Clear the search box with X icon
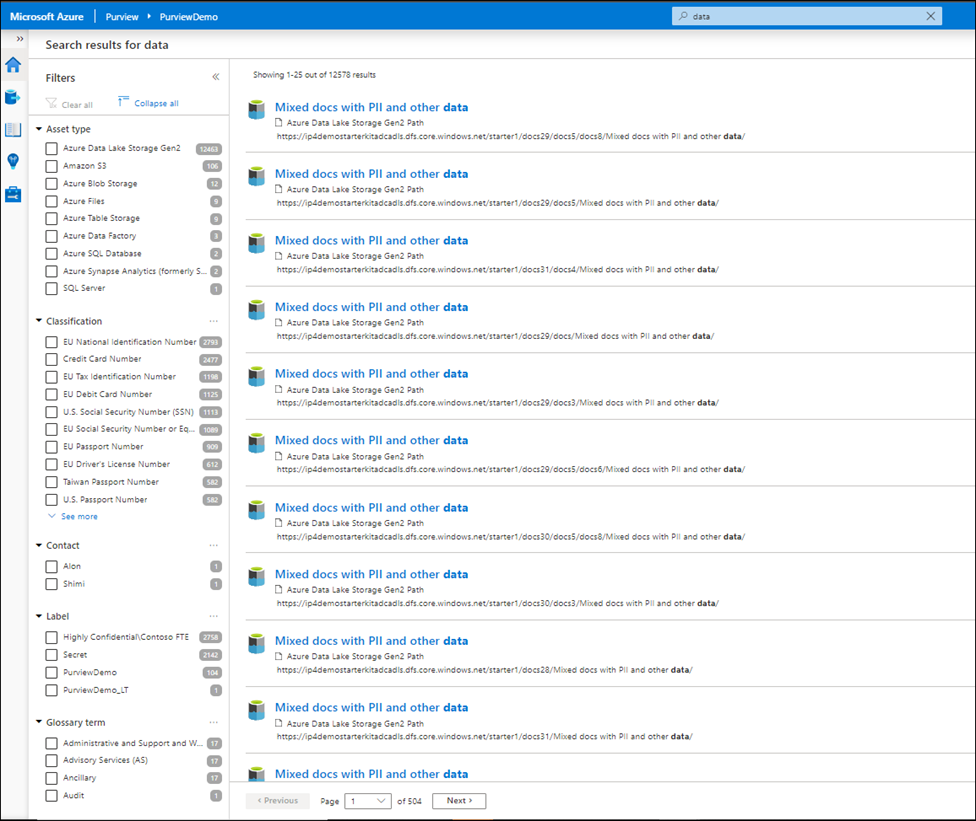This screenshot has height=821, width=976. tap(931, 16)
